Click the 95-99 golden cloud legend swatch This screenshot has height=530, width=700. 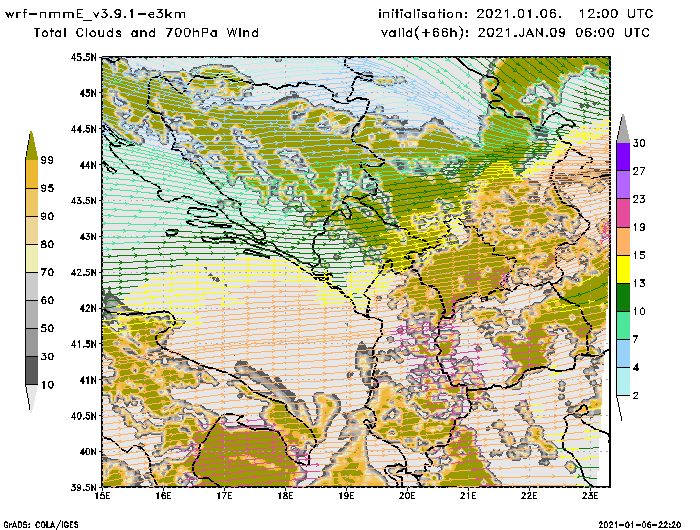click(32, 174)
